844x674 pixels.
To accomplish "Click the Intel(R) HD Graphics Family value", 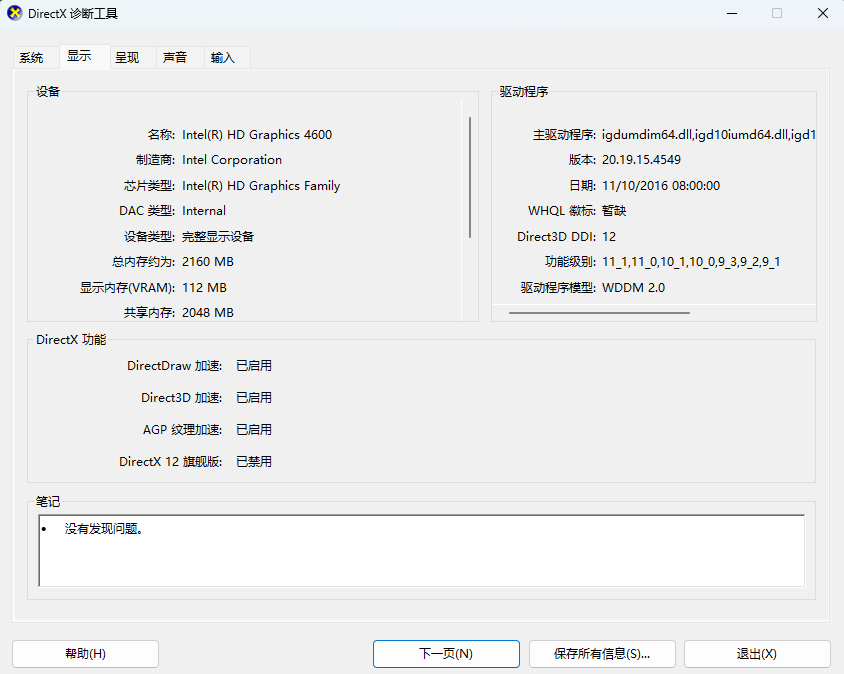I will [x=261, y=186].
